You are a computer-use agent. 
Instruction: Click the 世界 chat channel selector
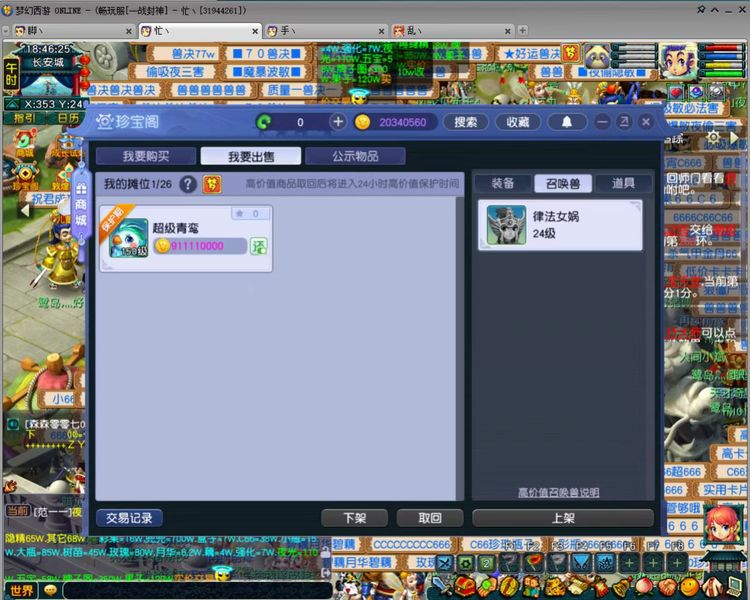click(x=22, y=591)
